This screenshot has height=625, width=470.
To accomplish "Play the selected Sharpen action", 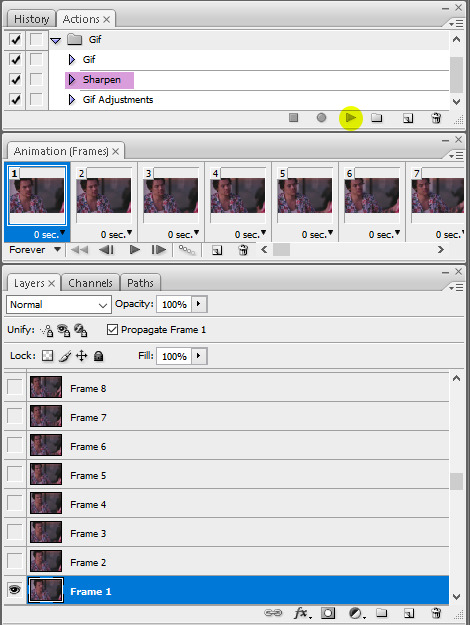I will 351,118.
